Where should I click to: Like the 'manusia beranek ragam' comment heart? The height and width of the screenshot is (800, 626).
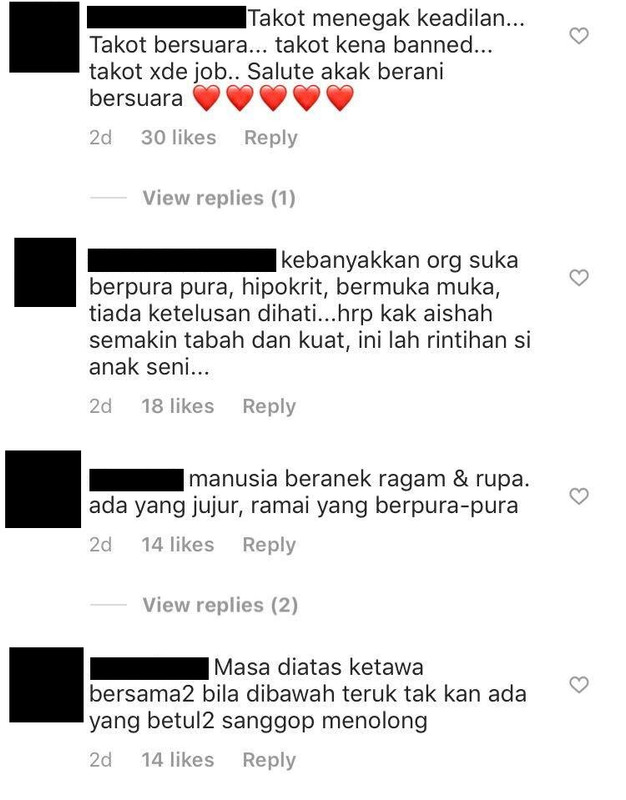click(579, 496)
